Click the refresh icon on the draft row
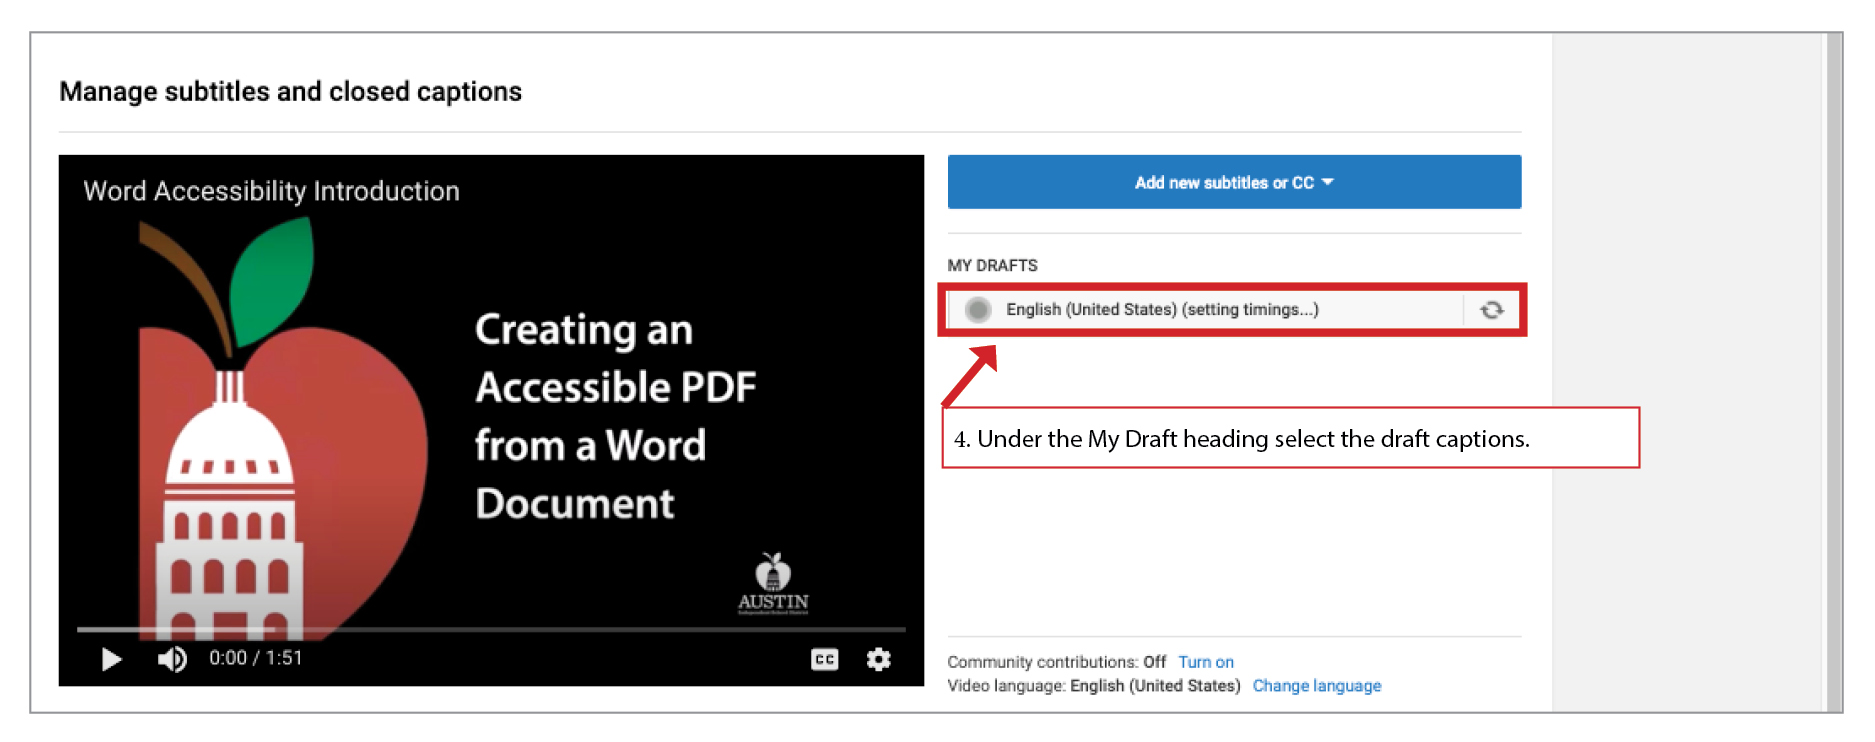1875x742 pixels. click(1491, 310)
